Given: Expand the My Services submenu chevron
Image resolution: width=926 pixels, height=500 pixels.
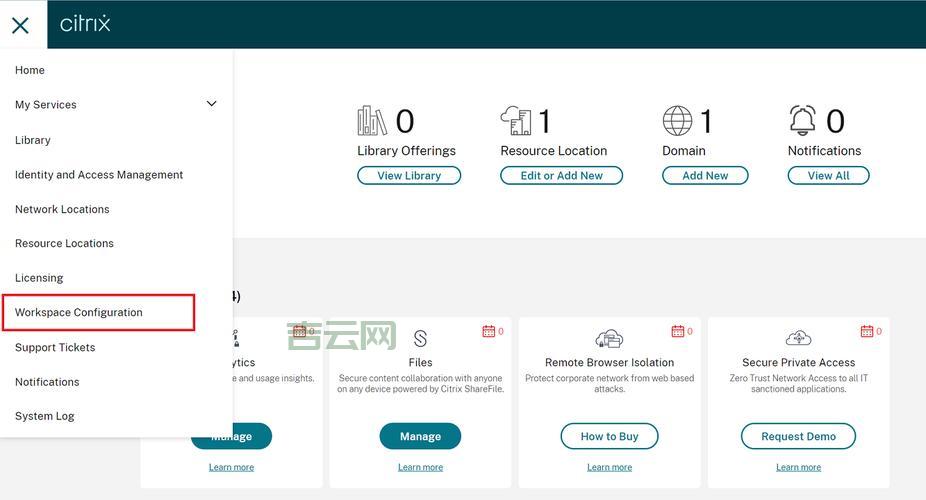Looking at the screenshot, I should point(211,104).
